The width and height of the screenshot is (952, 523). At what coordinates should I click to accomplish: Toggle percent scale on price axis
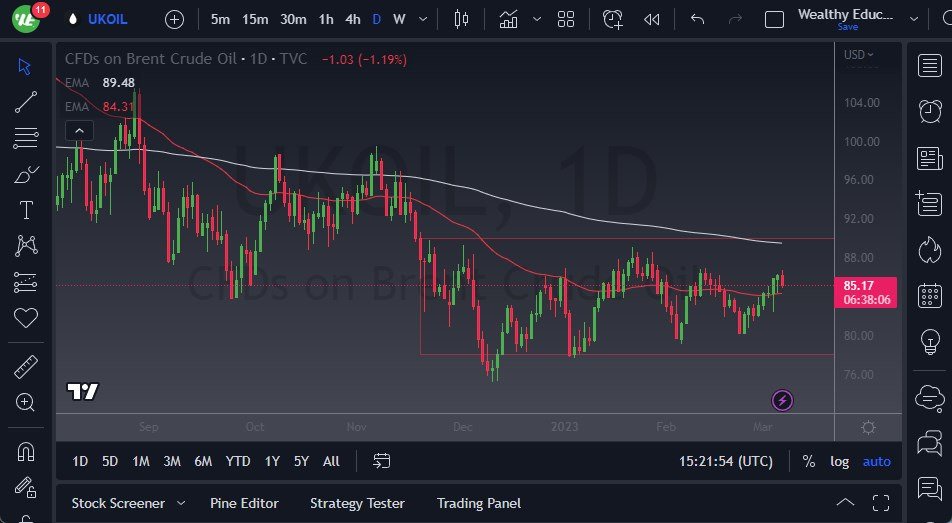coord(808,461)
